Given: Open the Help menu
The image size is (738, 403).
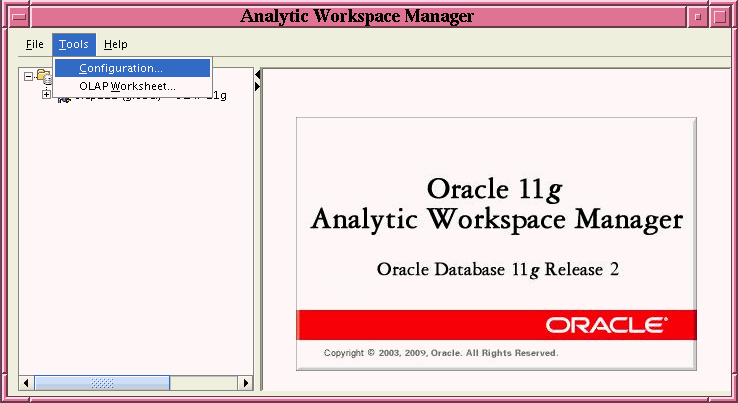Looking at the screenshot, I should pyautogui.click(x=116, y=44).
